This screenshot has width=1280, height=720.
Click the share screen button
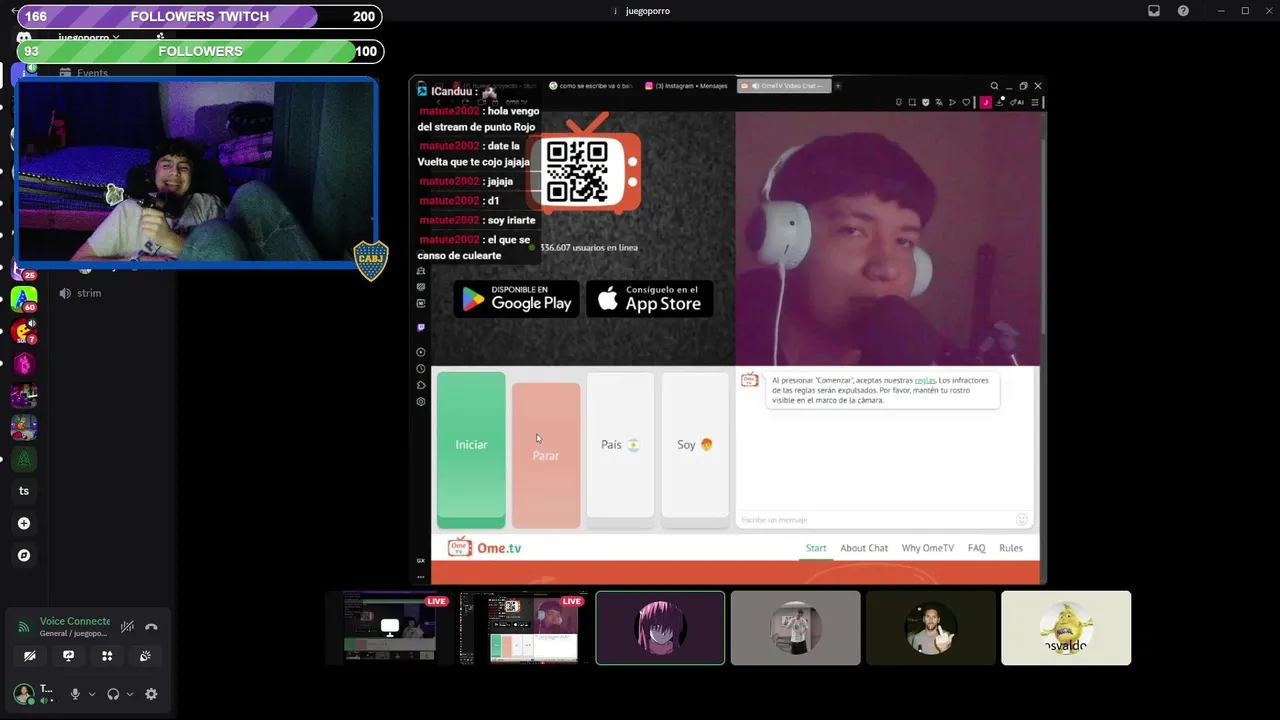[x=68, y=656]
